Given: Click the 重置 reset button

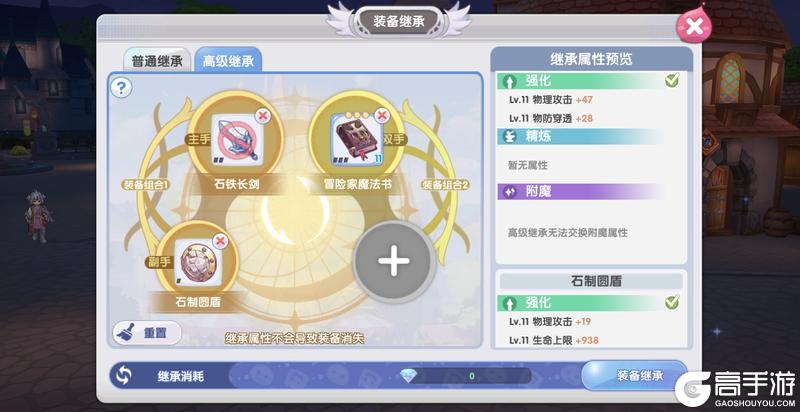Looking at the screenshot, I should coord(147,333).
